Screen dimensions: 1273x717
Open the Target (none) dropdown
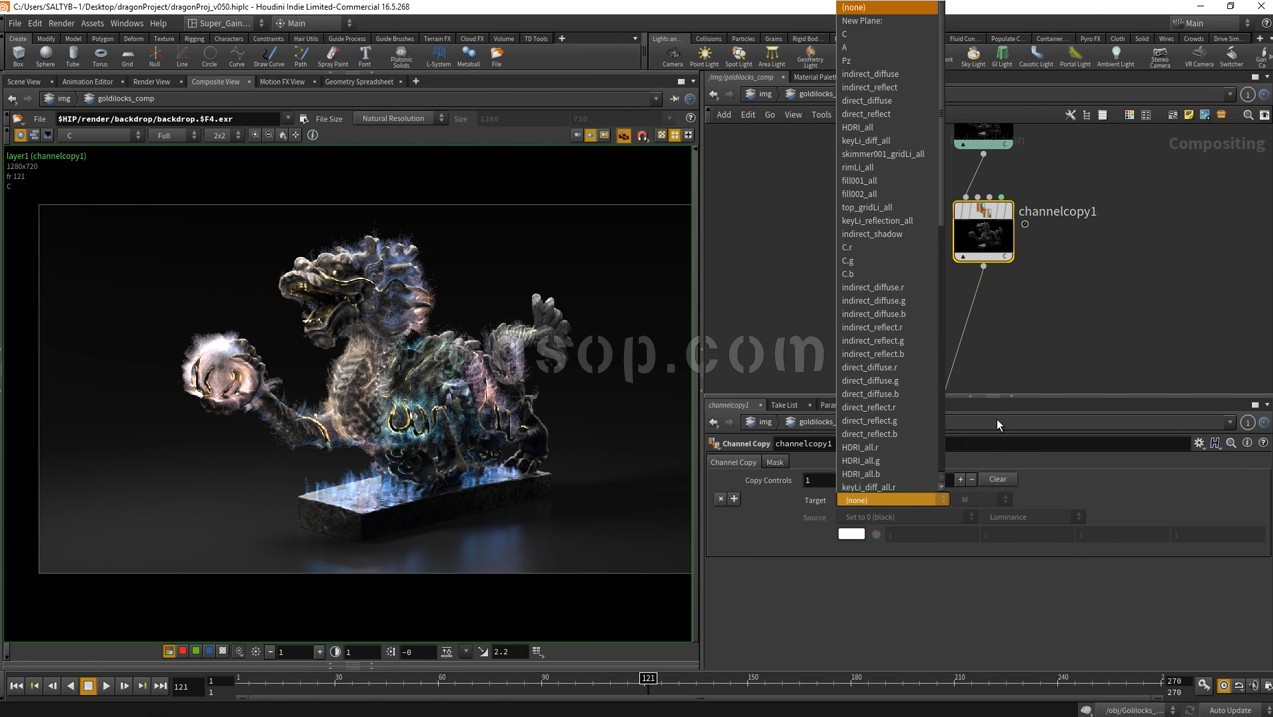coord(892,499)
